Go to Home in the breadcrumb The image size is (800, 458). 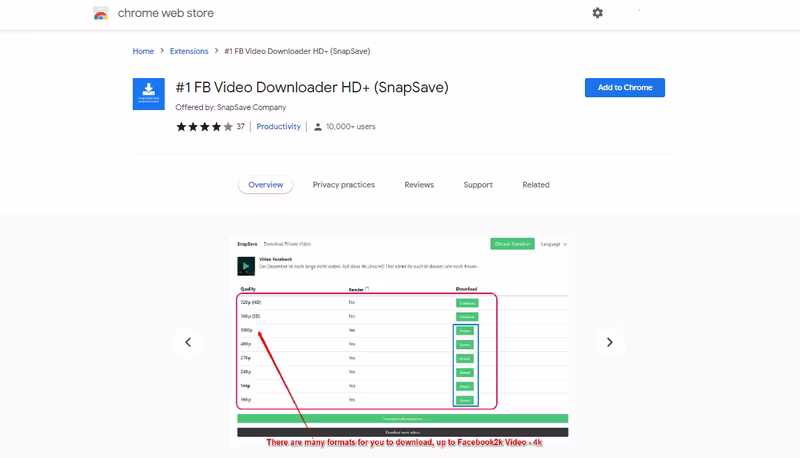coord(143,51)
